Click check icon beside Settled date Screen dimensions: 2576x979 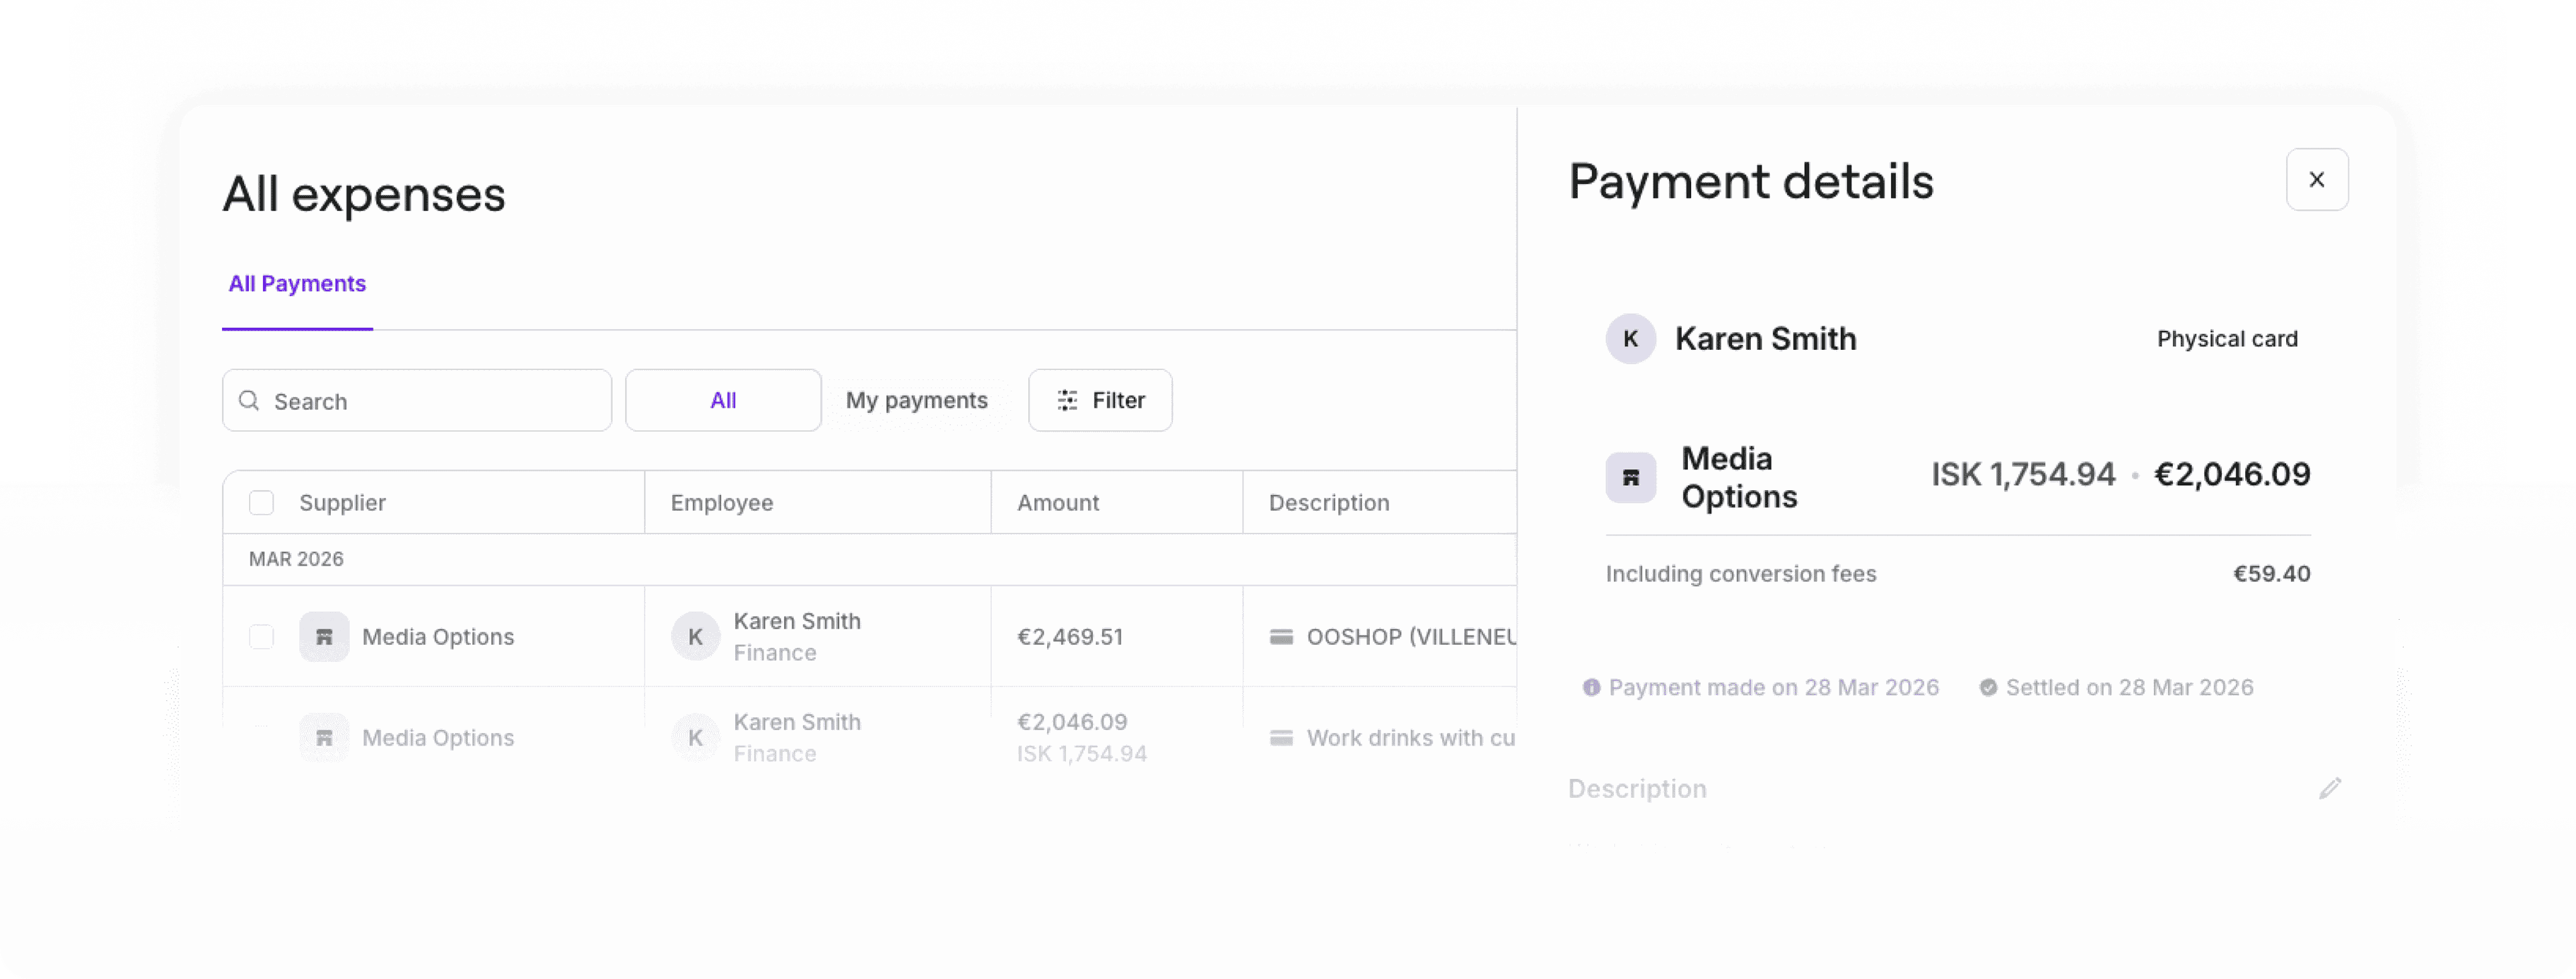point(1988,688)
